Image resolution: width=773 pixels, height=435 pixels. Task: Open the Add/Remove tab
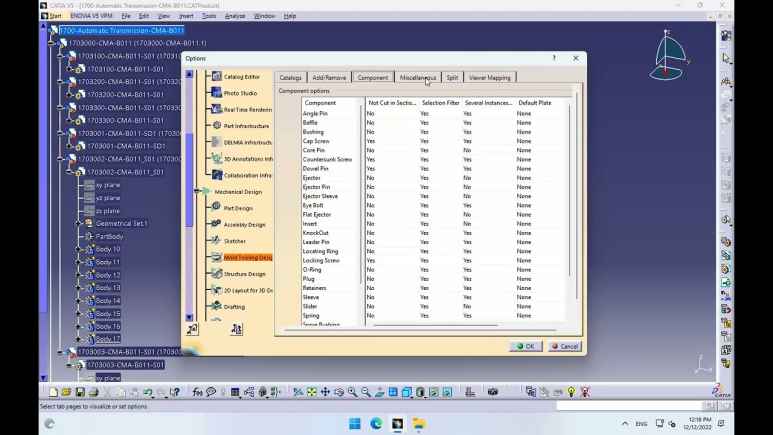329,77
